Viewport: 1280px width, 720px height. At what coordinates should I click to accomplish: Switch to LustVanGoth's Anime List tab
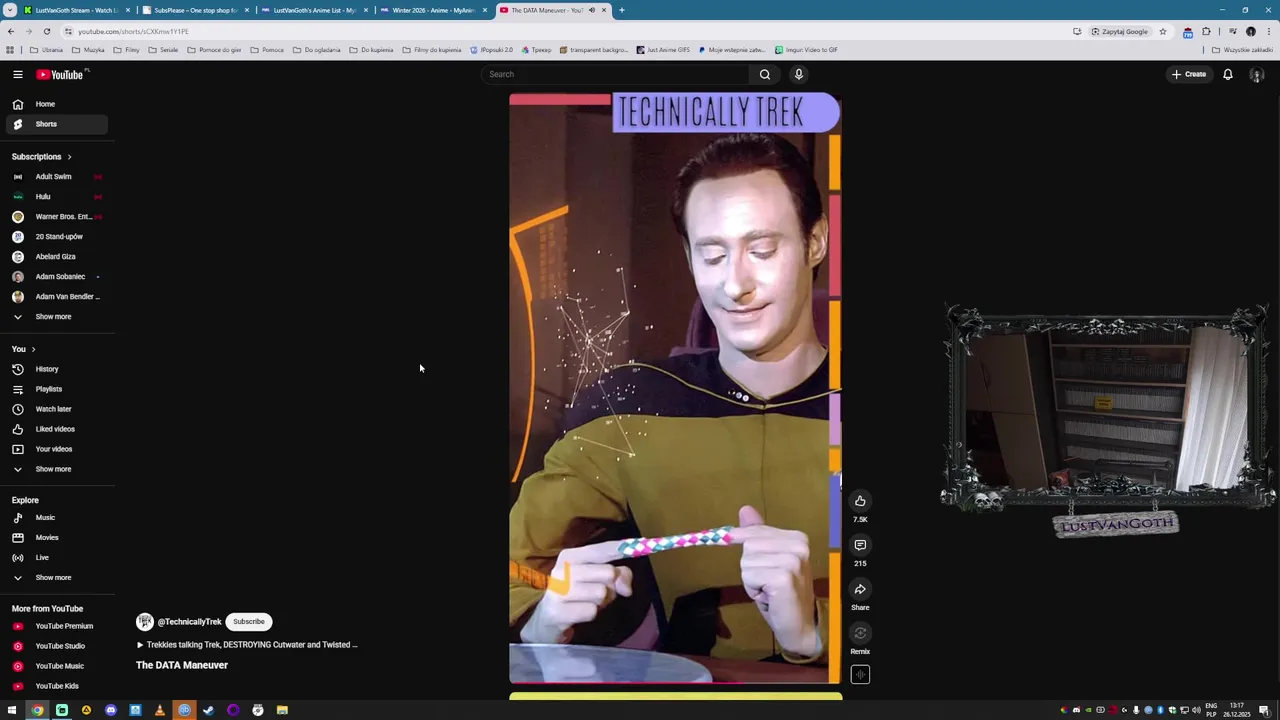[313, 10]
